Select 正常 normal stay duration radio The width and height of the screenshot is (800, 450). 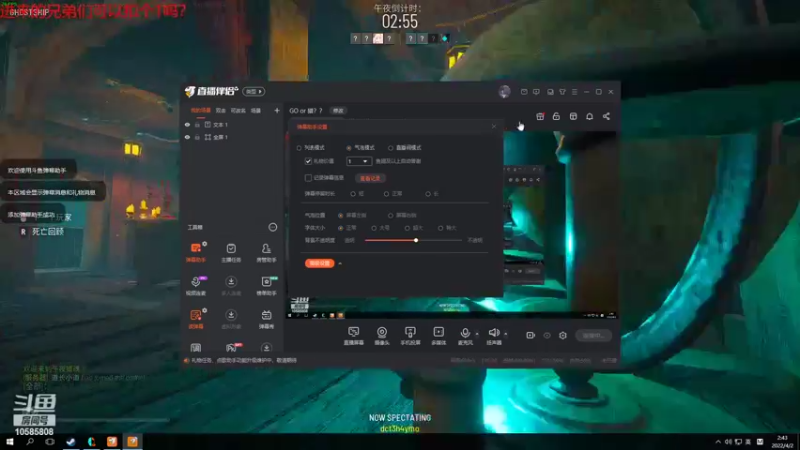[x=386, y=194]
